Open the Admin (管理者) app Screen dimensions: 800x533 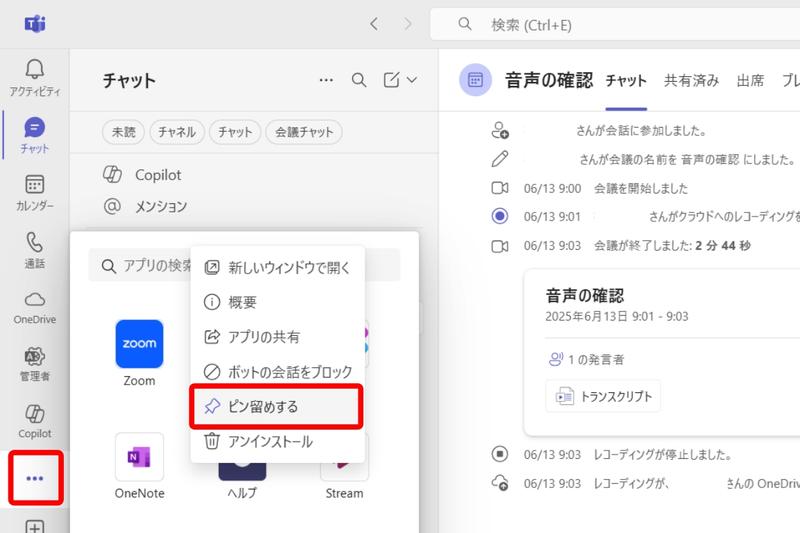pyautogui.click(x=35, y=364)
